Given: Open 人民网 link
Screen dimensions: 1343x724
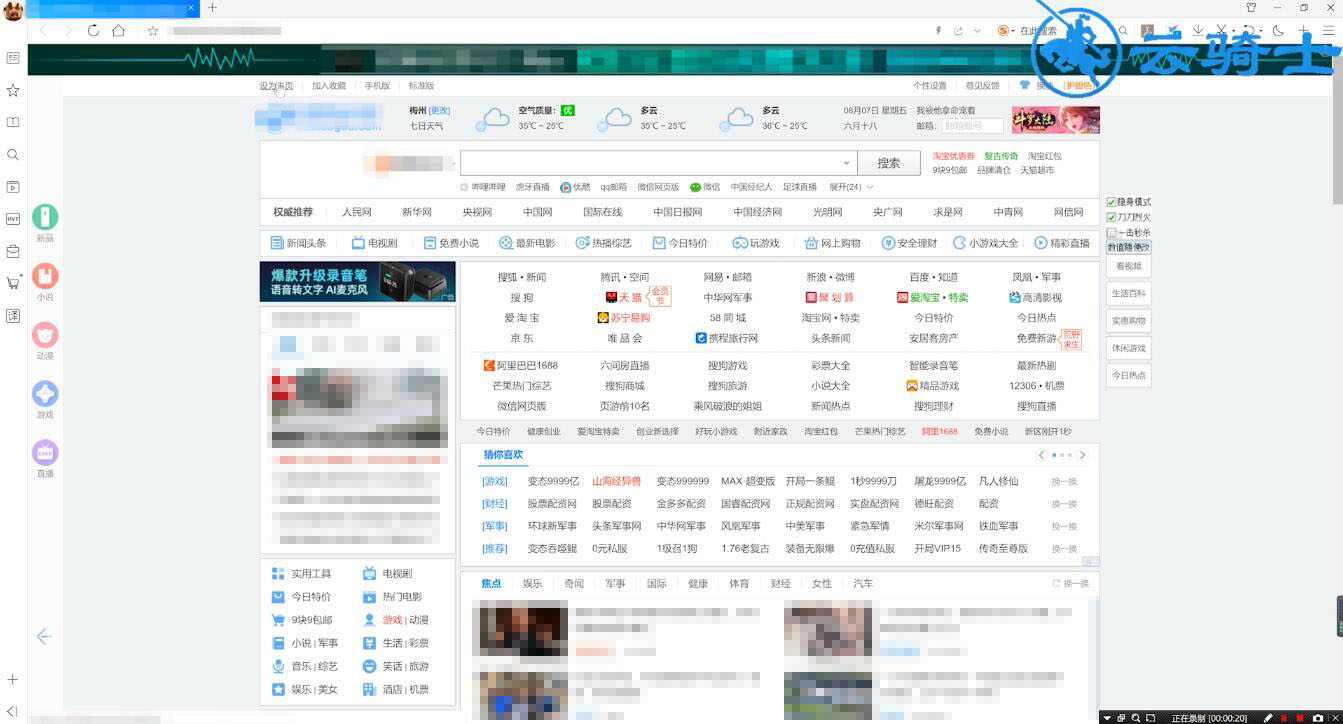Looking at the screenshot, I should pyautogui.click(x=357, y=212).
